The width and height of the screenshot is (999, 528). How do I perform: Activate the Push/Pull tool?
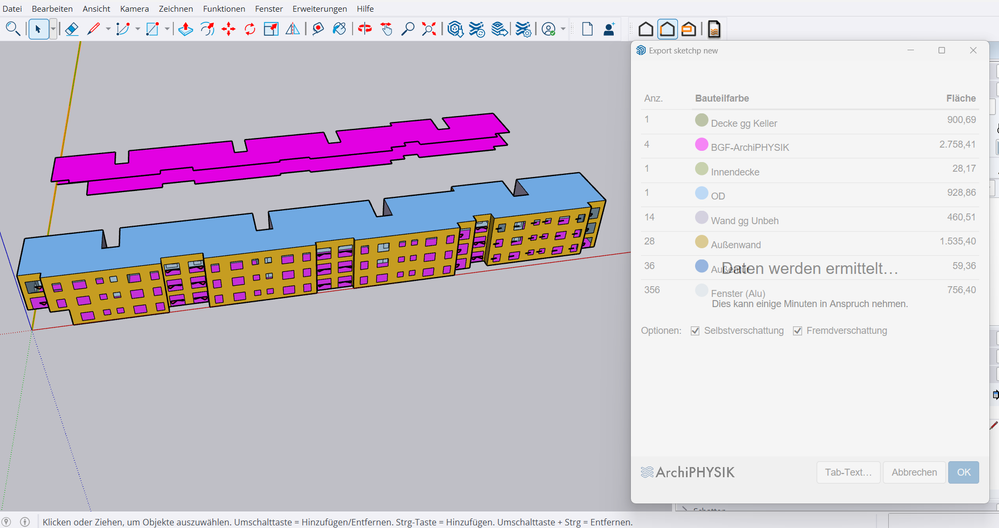click(185, 29)
